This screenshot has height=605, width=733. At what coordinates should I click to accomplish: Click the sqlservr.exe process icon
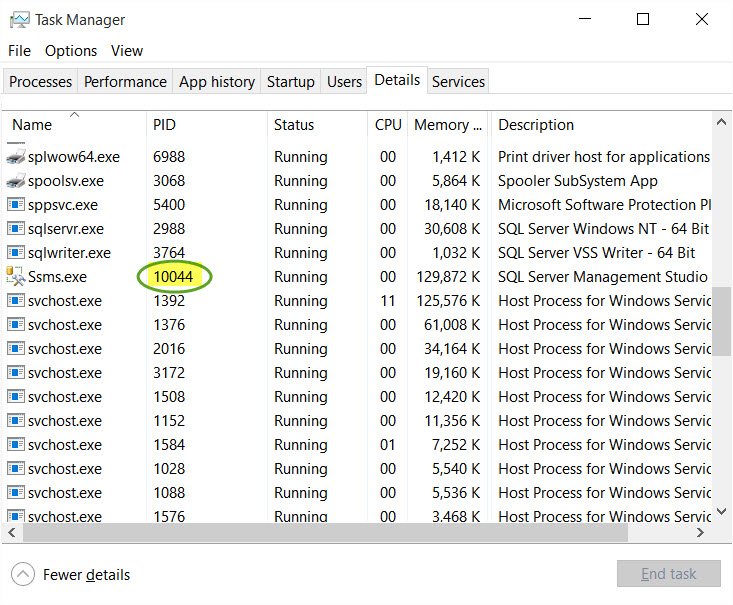[x=15, y=228]
